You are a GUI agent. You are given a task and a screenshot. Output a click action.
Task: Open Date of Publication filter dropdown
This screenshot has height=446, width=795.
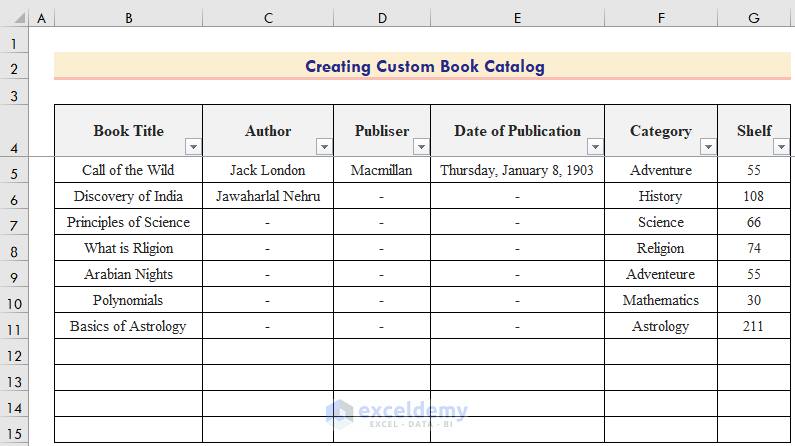click(x=594, y=147)
